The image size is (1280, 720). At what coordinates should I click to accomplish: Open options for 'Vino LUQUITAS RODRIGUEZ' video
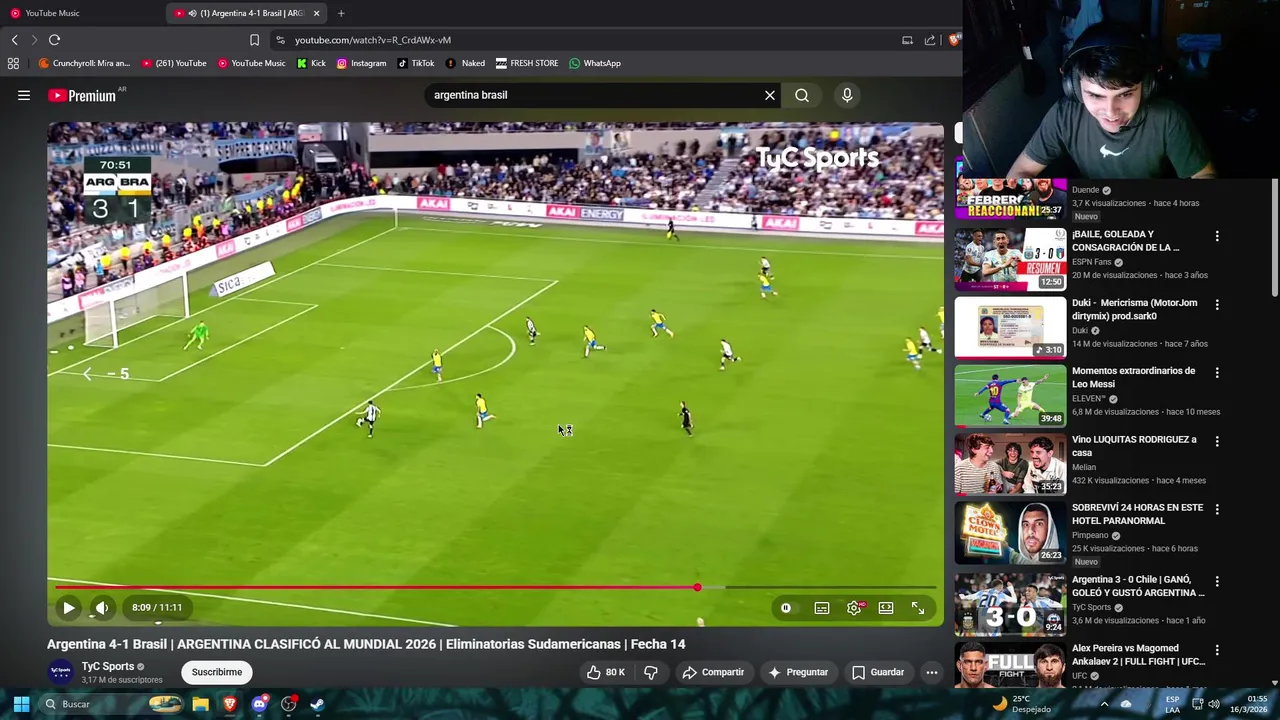coord(1217,441)
